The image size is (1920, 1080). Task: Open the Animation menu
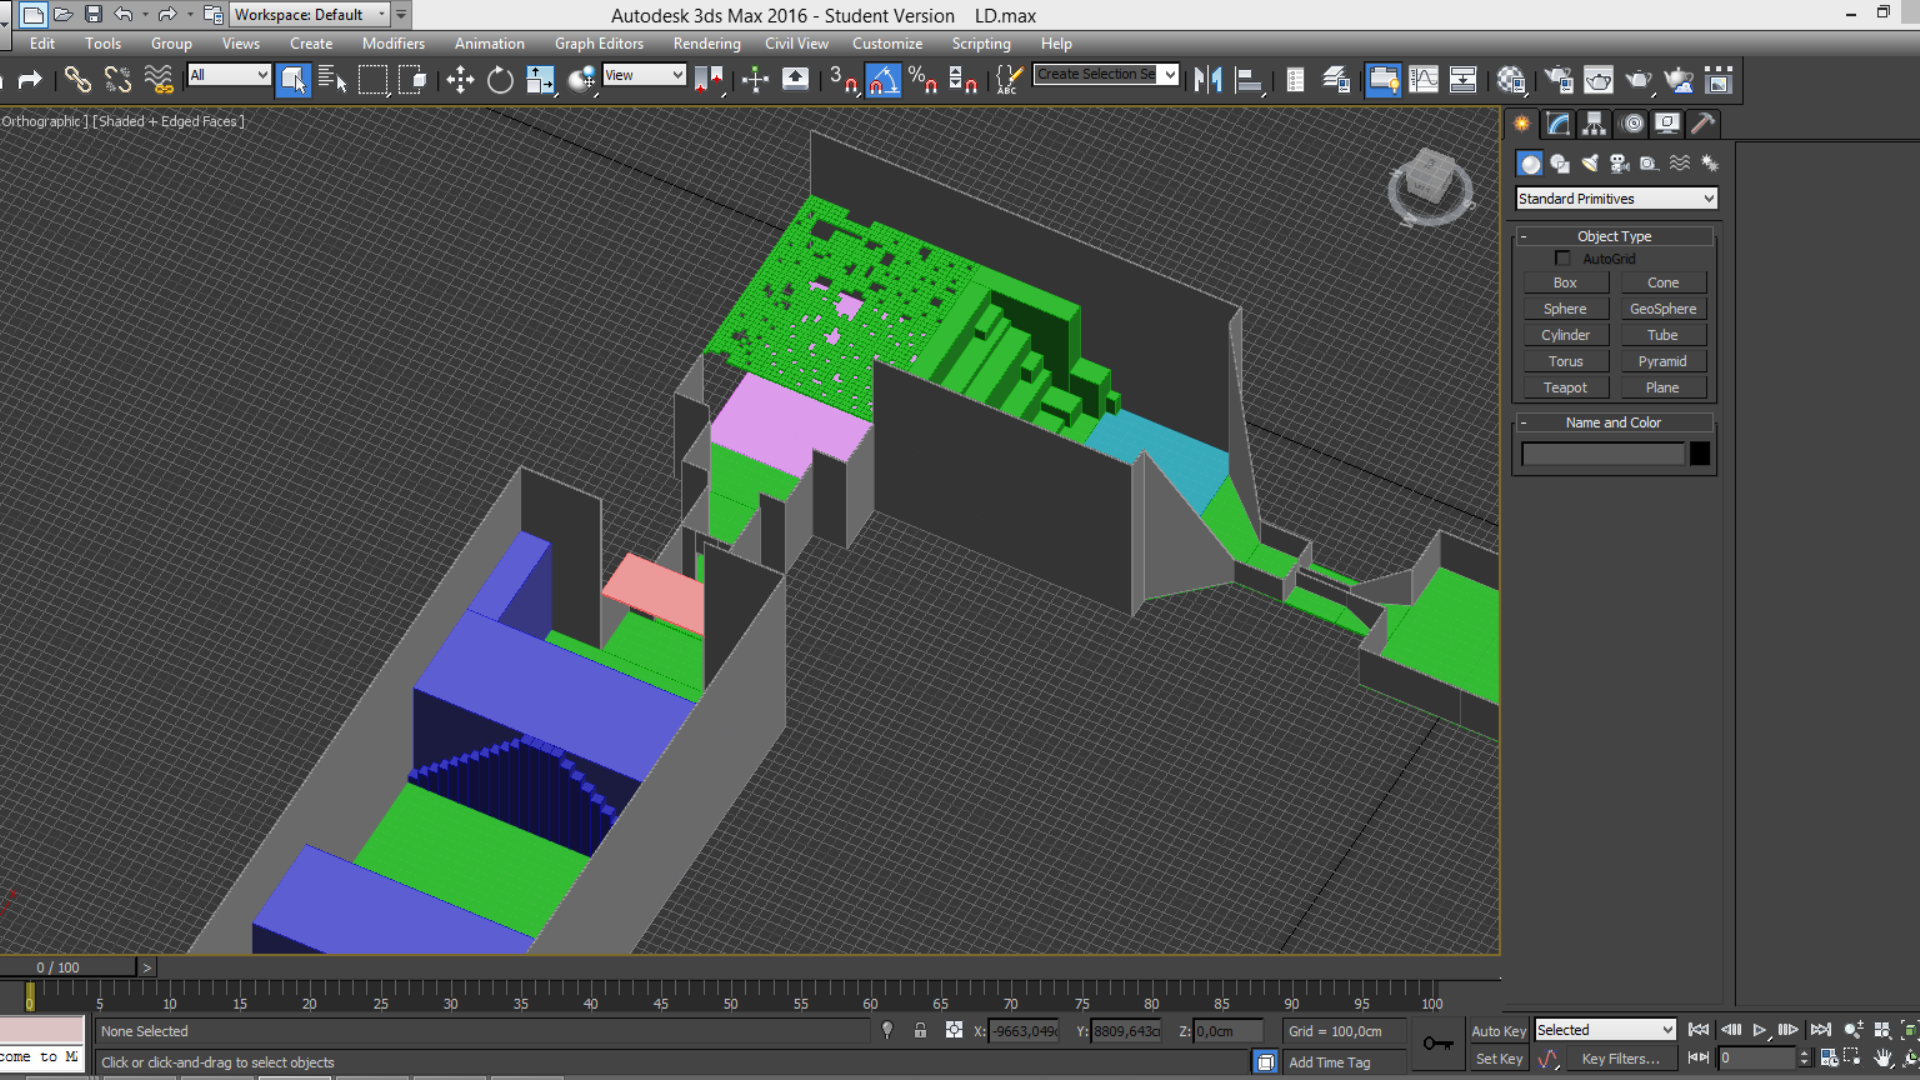[x=489, y=43]
